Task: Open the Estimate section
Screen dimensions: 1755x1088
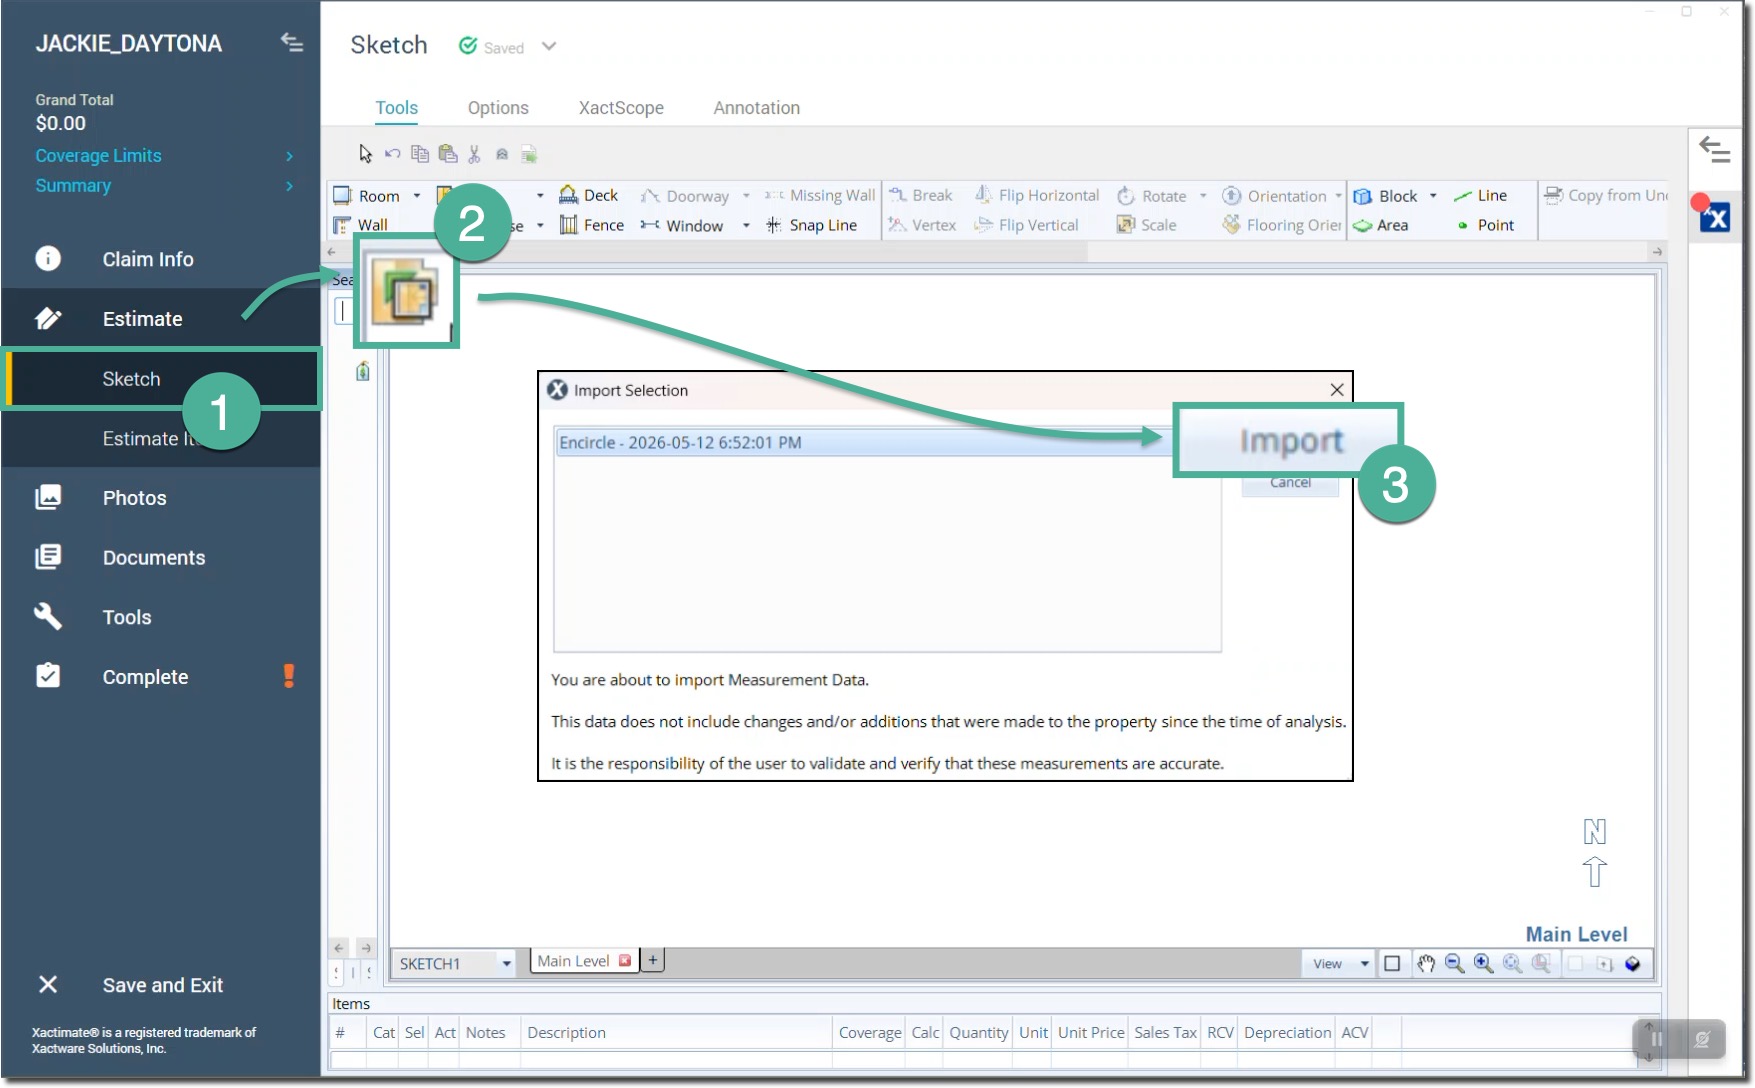Action: 160,319
